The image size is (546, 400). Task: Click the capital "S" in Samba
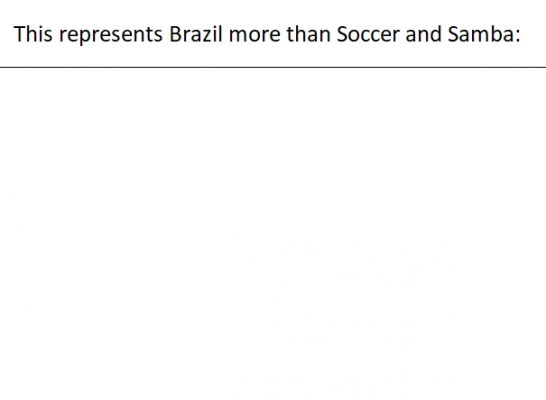click(x=453, y=34)
